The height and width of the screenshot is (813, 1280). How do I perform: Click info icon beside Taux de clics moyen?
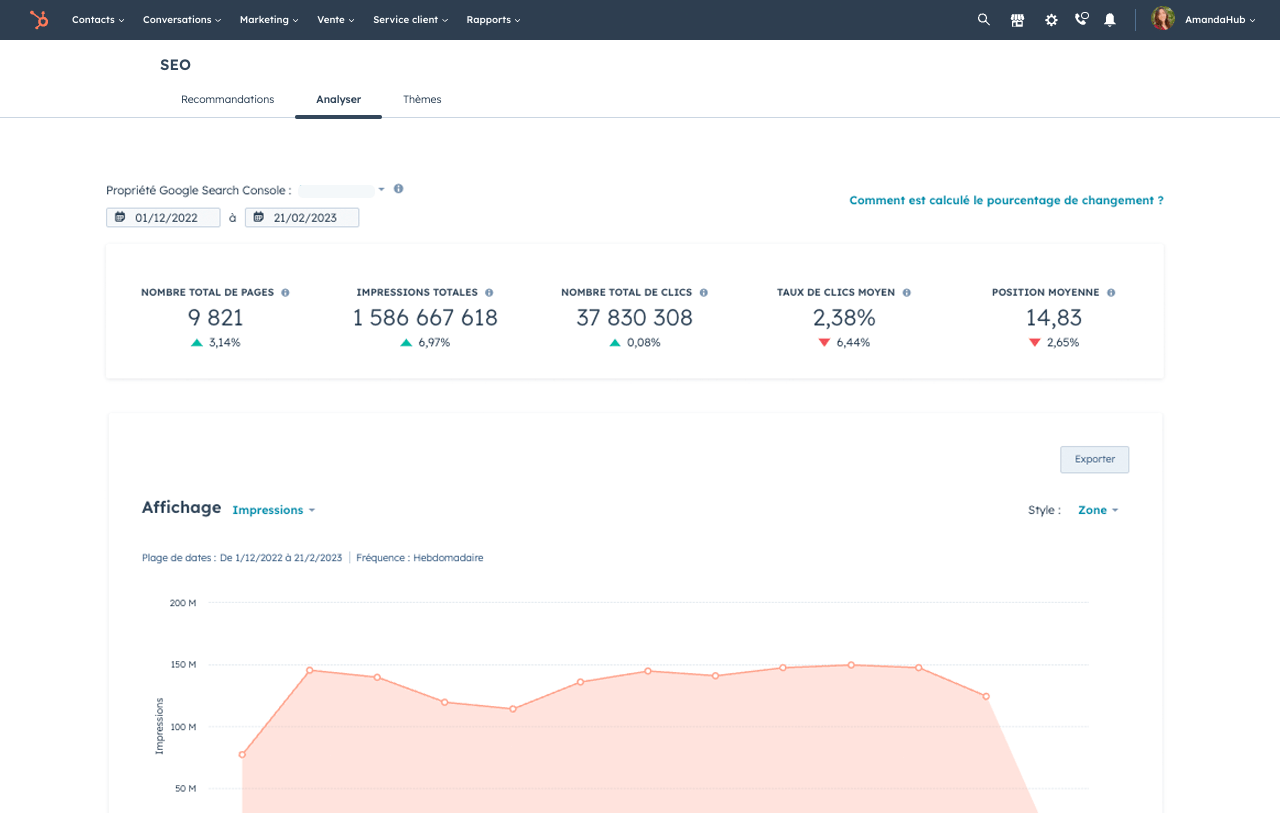(906, 293)
